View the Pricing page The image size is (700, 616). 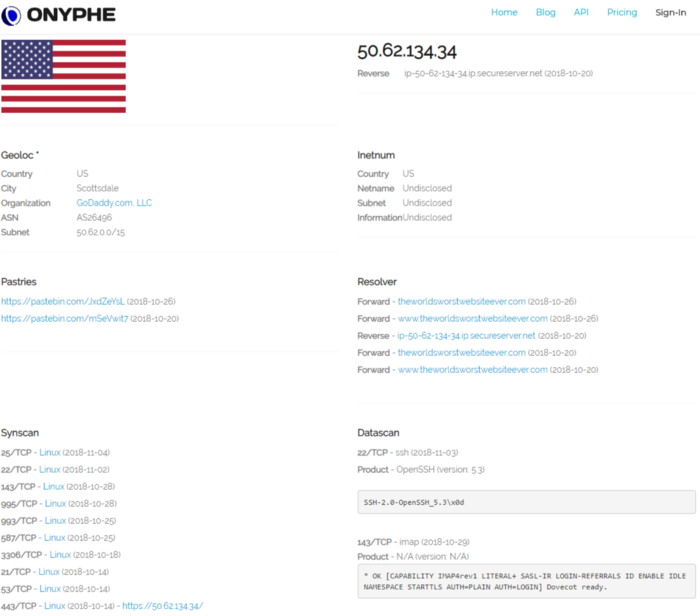coord(622,12)
